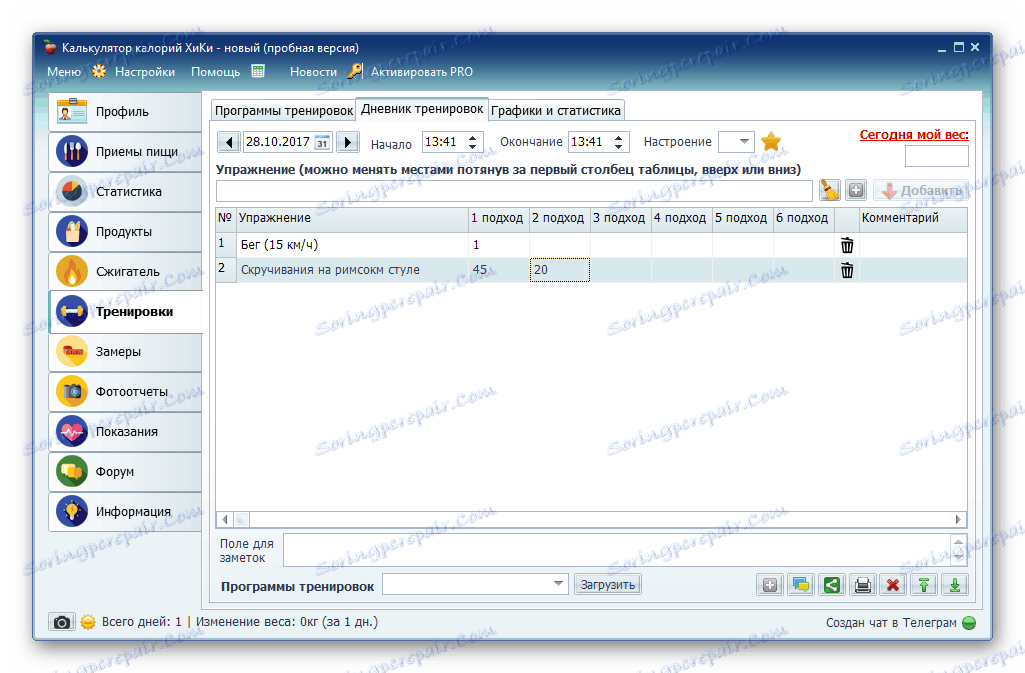The image size is (1025, 673).
Task: Clear exercise field with broom icon
Action: click(830, 190)
